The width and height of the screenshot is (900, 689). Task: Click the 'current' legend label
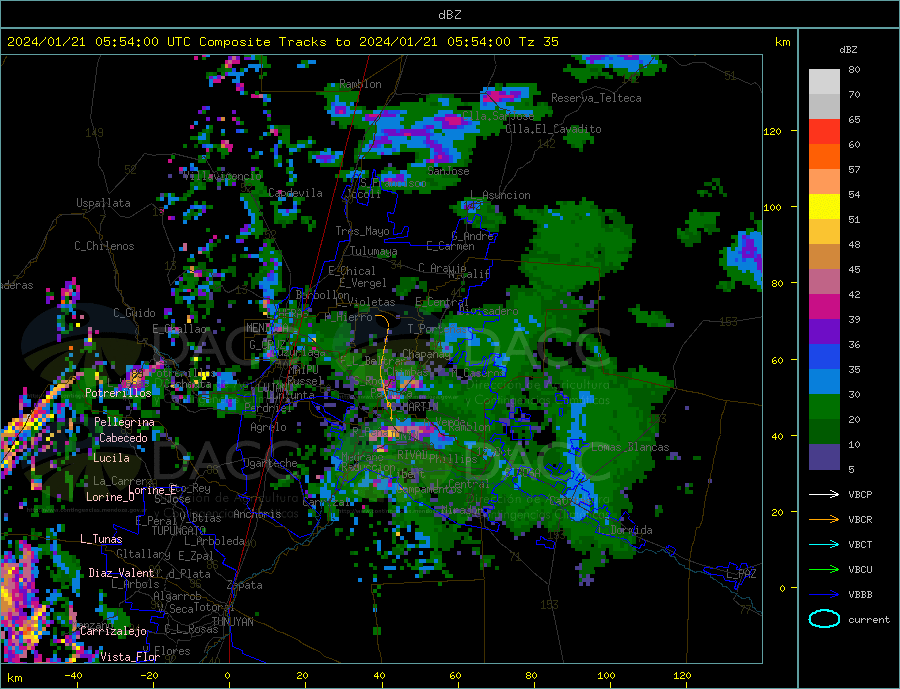[x=868, y=620]
